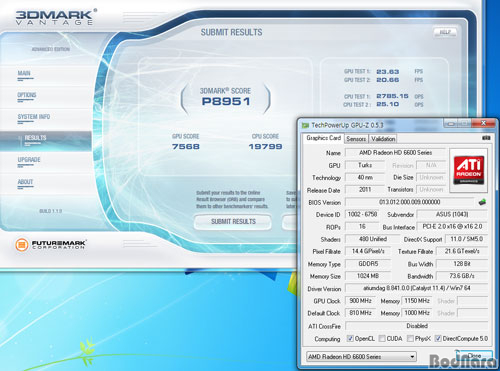
Task: Click the HELP button in 3DMark
Action: pyautogui.click(x=445, y=32)
